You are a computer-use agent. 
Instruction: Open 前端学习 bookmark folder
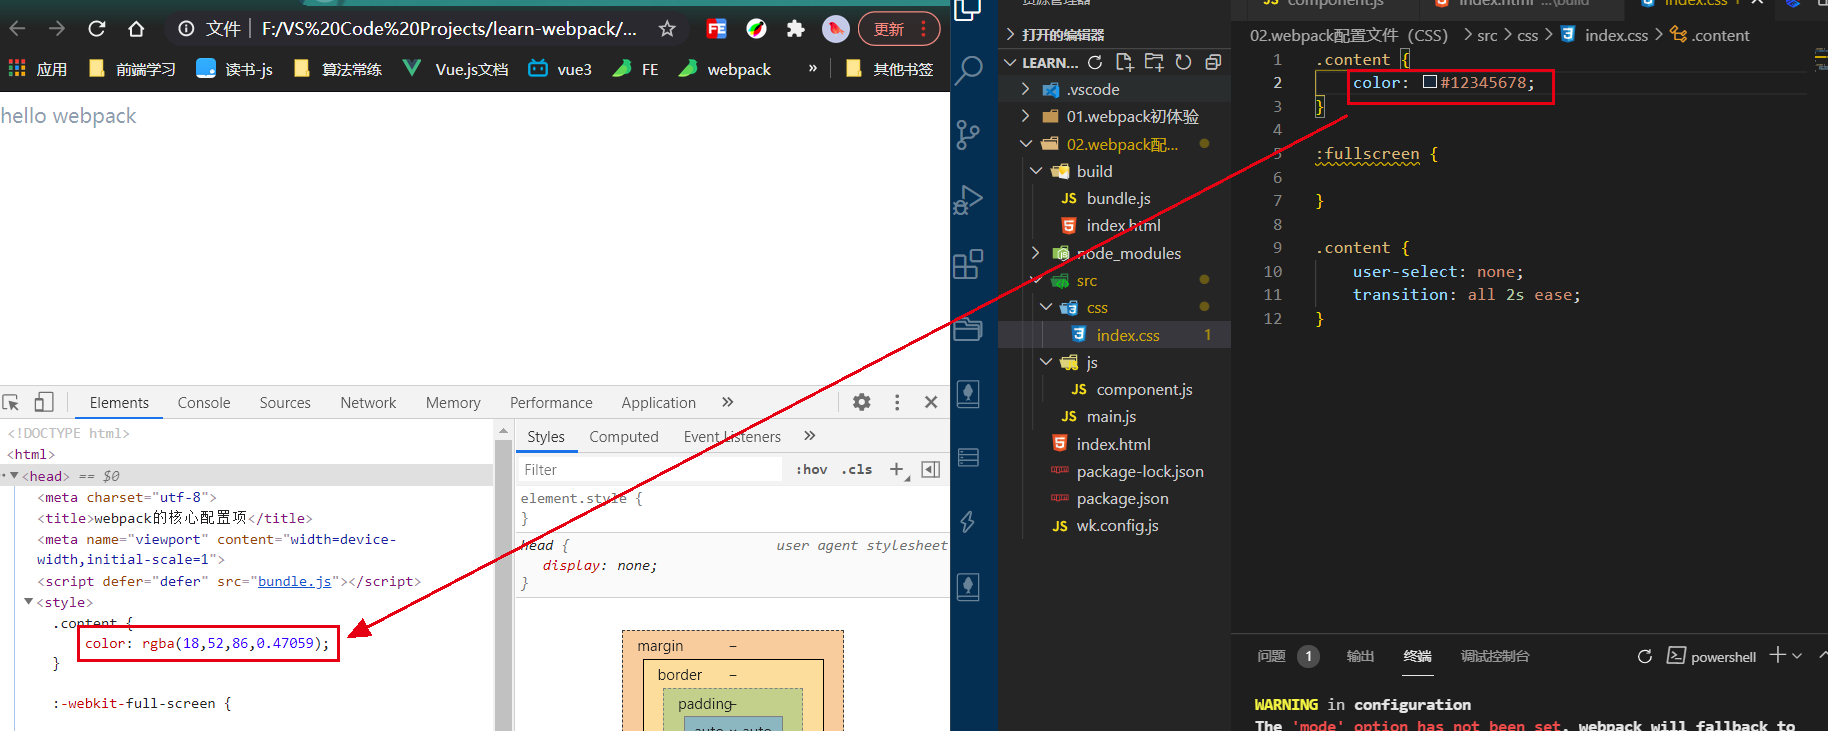(132, 69)
